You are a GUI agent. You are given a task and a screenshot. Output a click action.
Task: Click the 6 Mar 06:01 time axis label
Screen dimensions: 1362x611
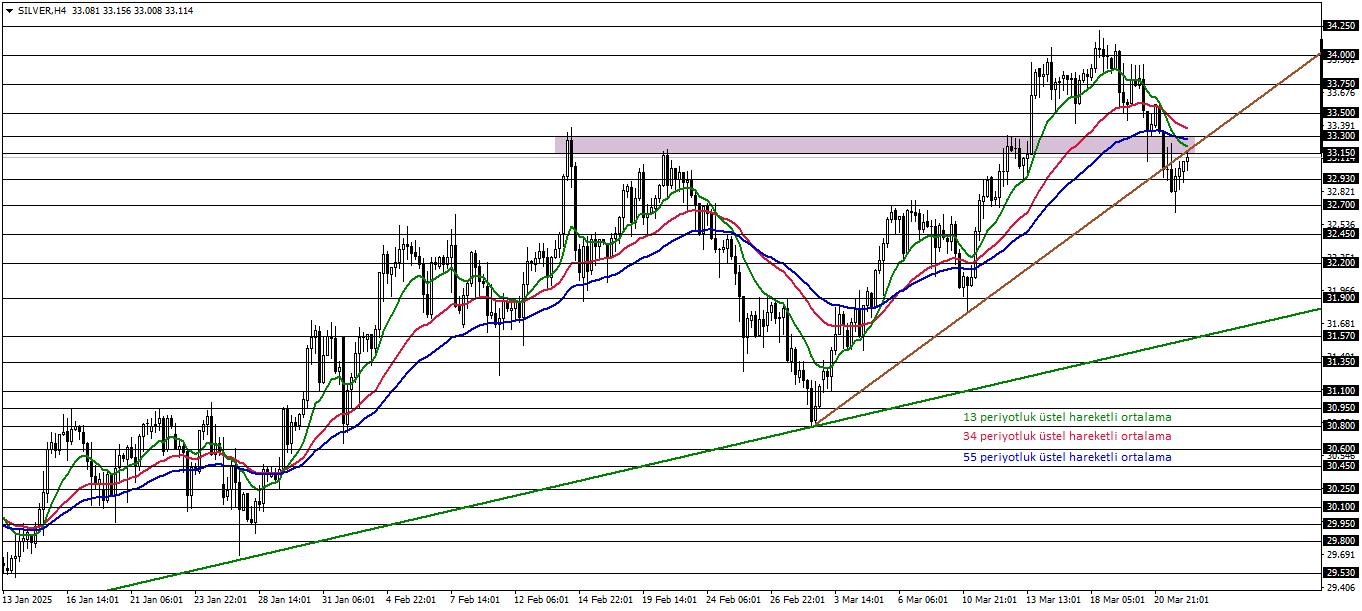[x=923, y=600]
